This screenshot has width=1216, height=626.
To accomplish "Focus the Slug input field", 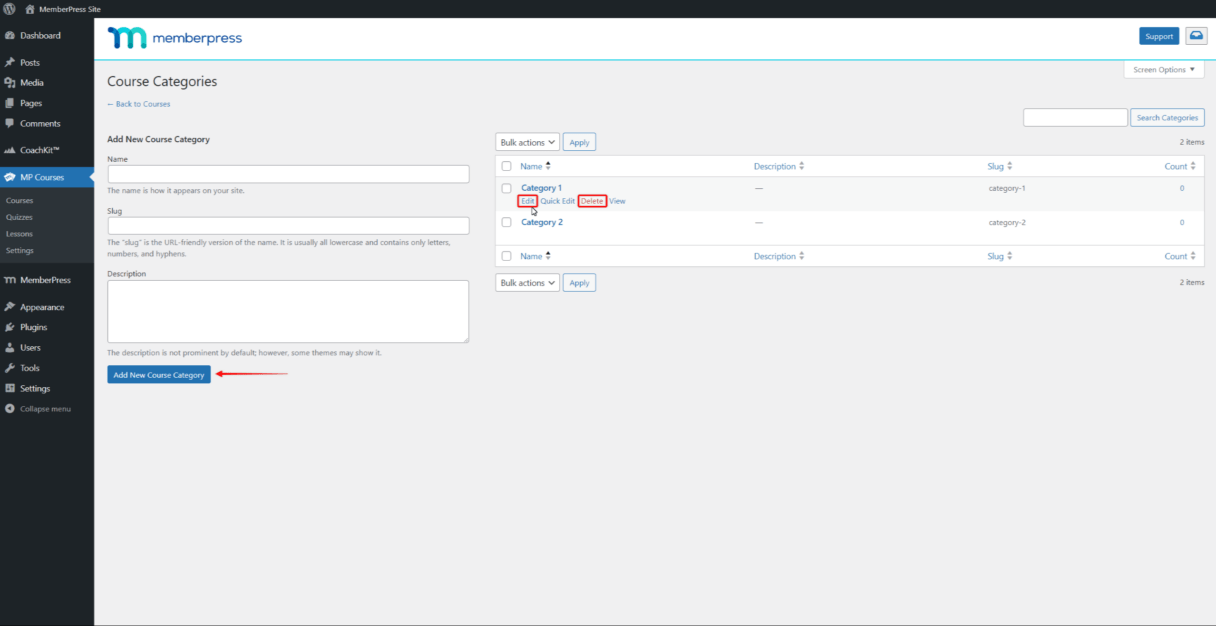I will (288, 225).
